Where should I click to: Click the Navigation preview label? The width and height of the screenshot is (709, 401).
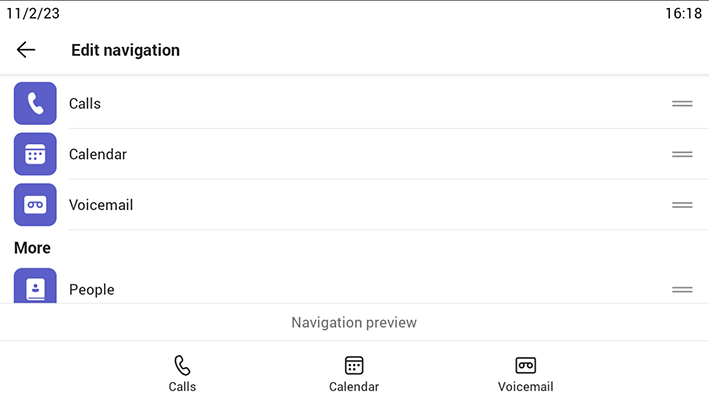[x=354, y=322]
